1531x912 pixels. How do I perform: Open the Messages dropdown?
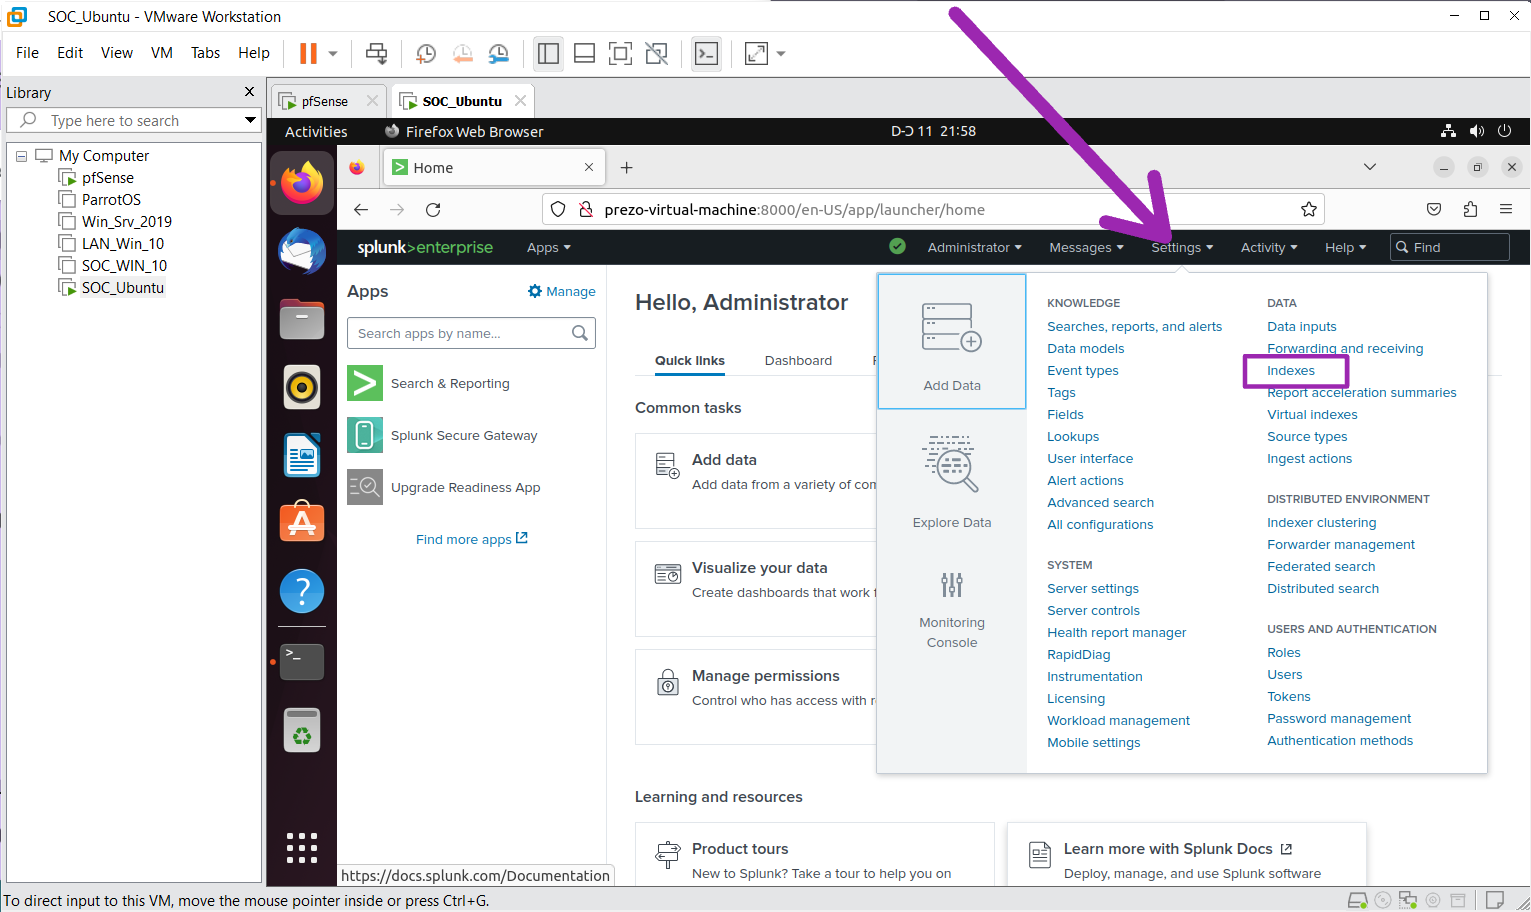(x=1086, y=248)
